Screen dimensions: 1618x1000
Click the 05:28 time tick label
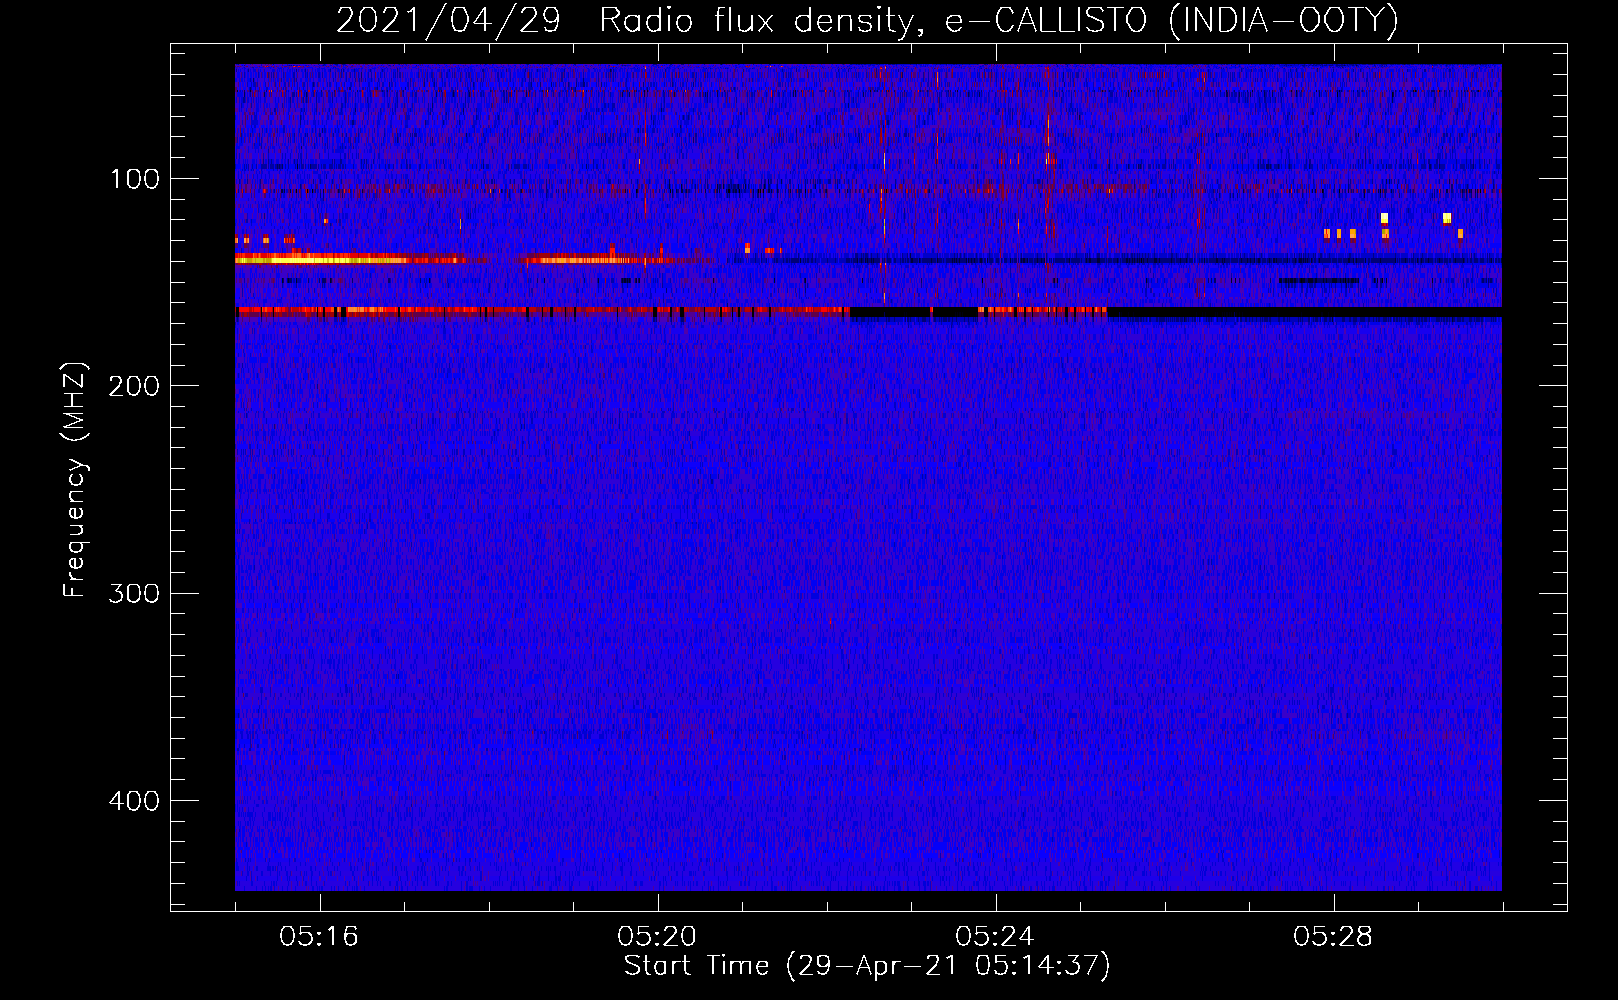(x=1333, y=937)
